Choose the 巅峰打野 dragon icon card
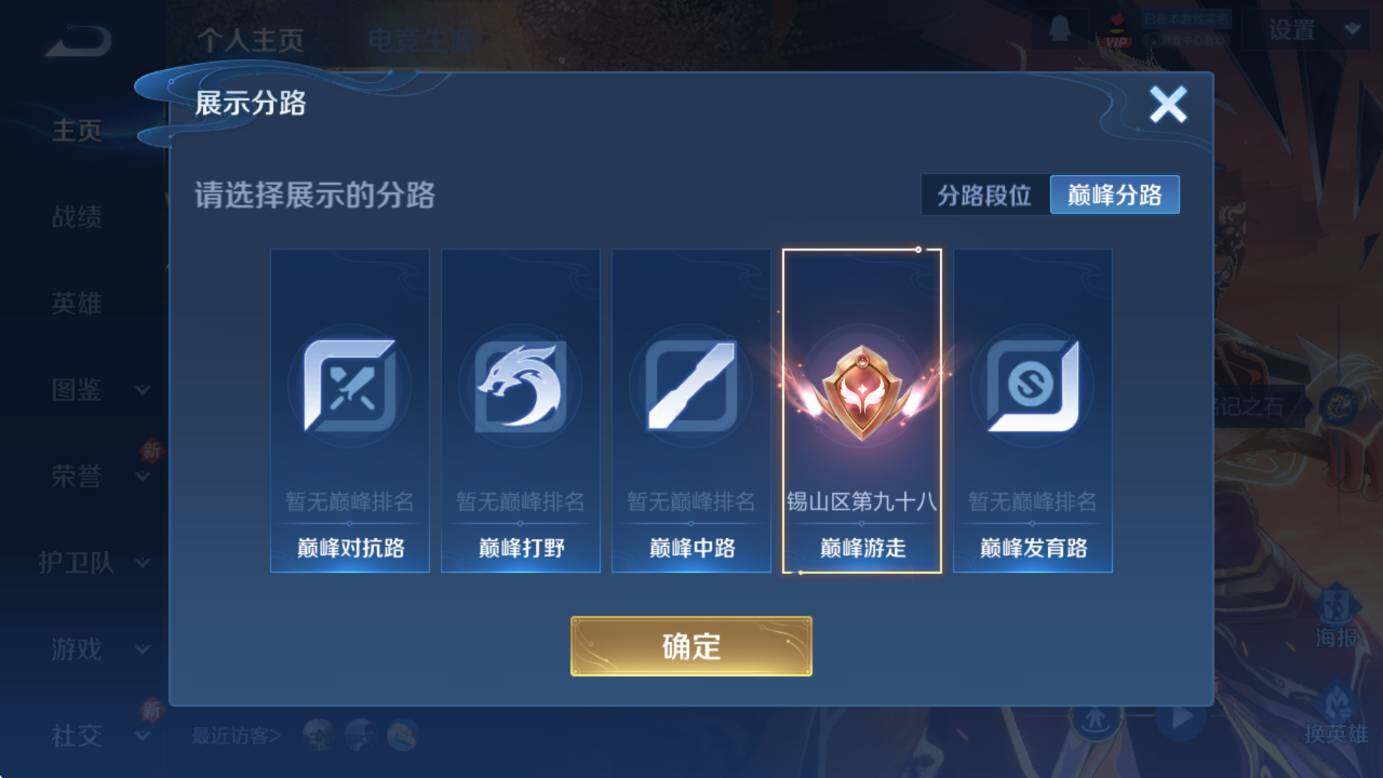This screenshot has width=1383, height=778. [x=521, y=411]
